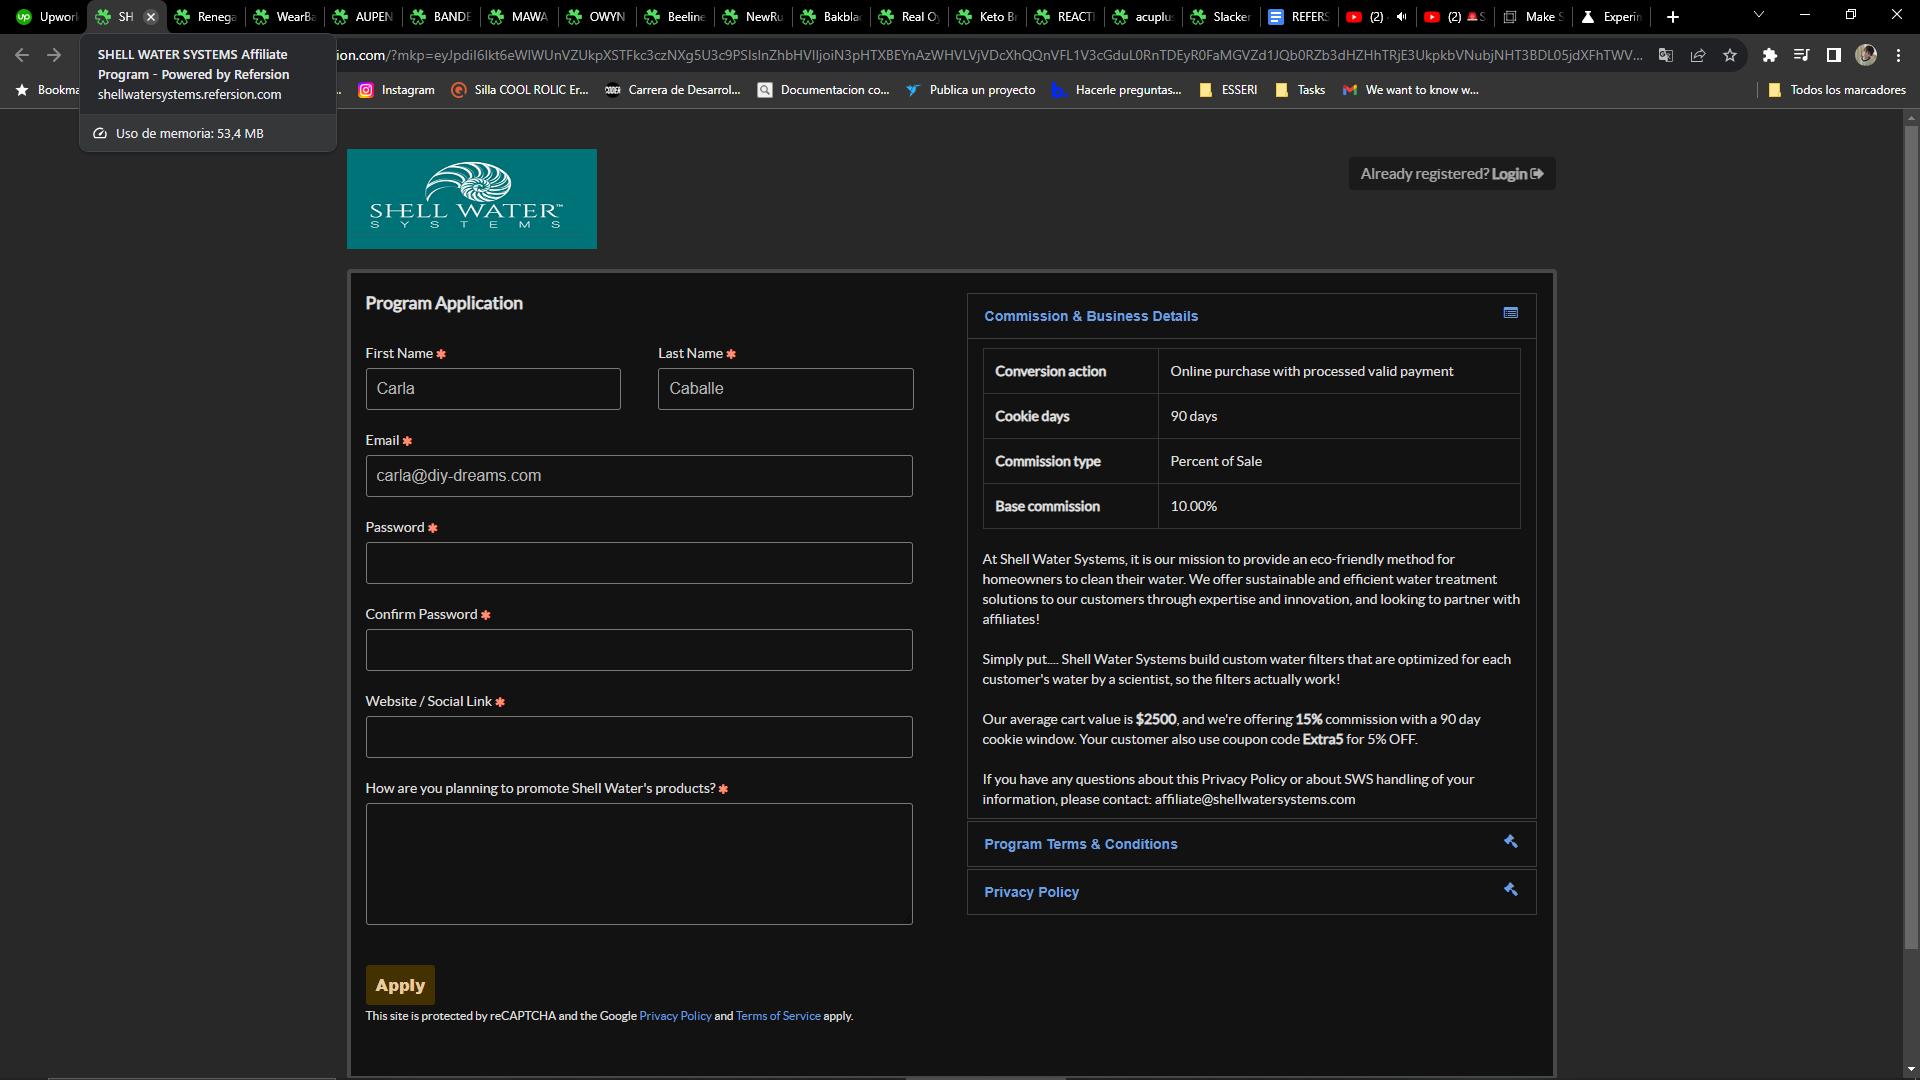Close the Shell Water Systems tab

coord(151,17)
